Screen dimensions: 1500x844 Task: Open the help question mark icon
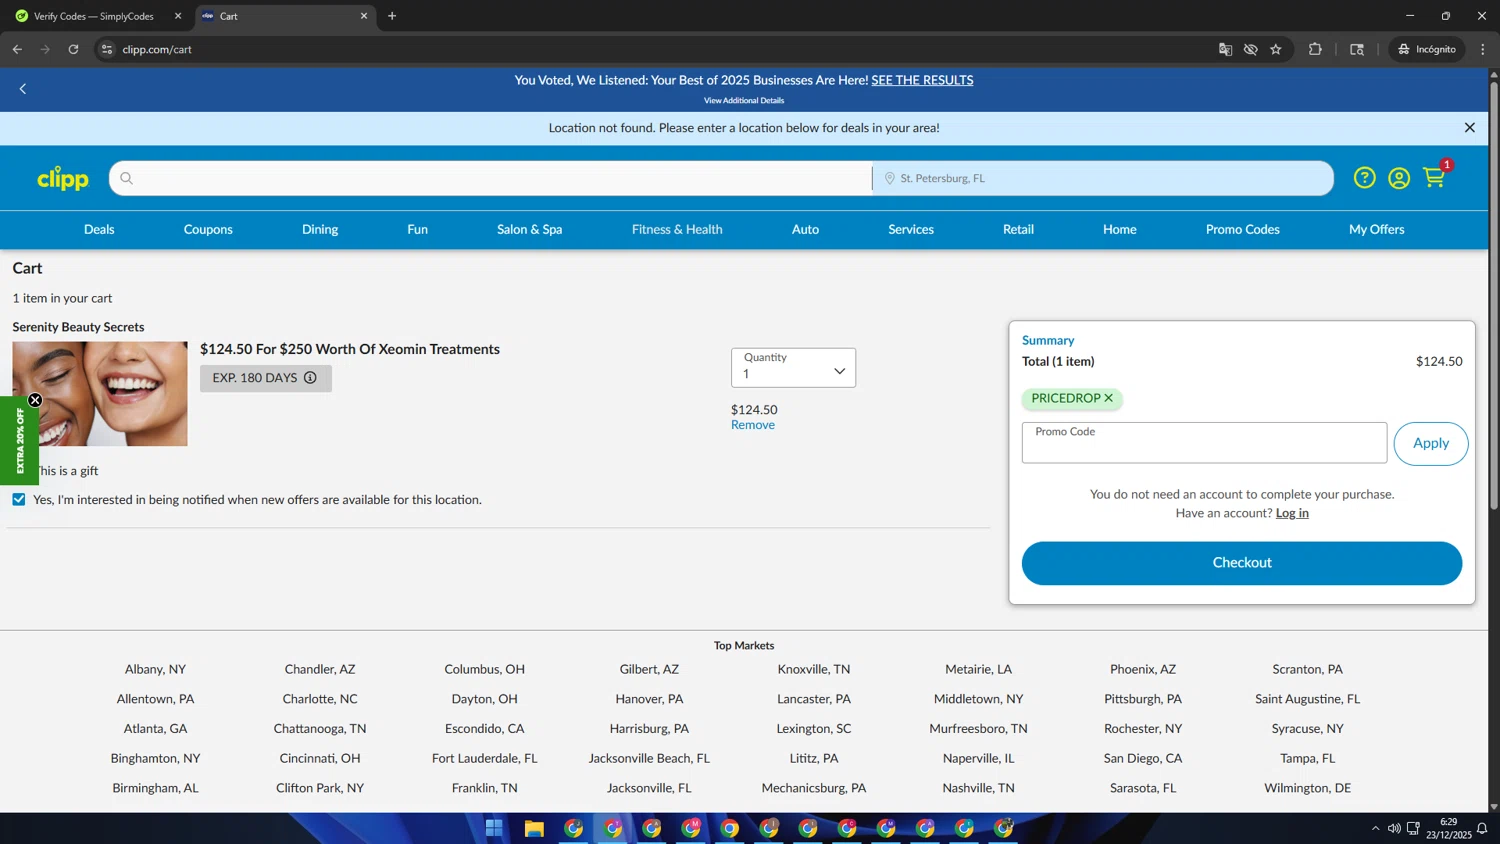(x=1364, y=178)
